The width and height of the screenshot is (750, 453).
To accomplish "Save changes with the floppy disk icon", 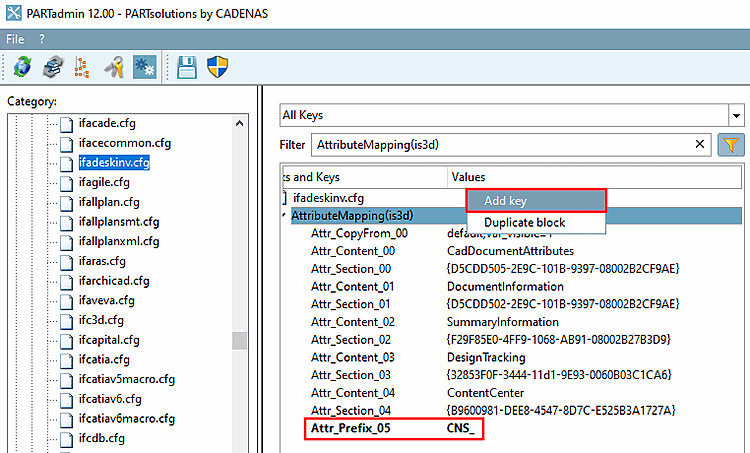I will click(x=186, y=67).
